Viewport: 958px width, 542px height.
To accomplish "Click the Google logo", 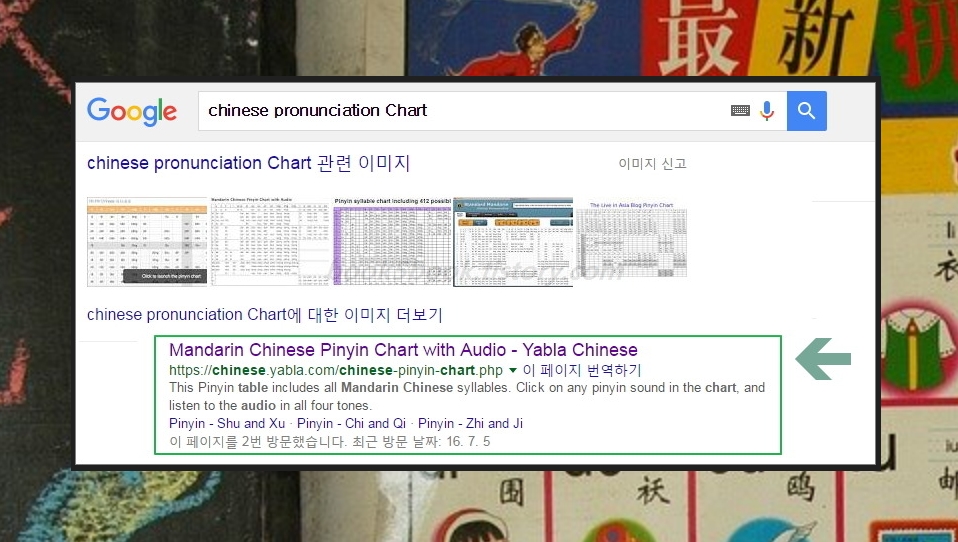I will [132, 112].
